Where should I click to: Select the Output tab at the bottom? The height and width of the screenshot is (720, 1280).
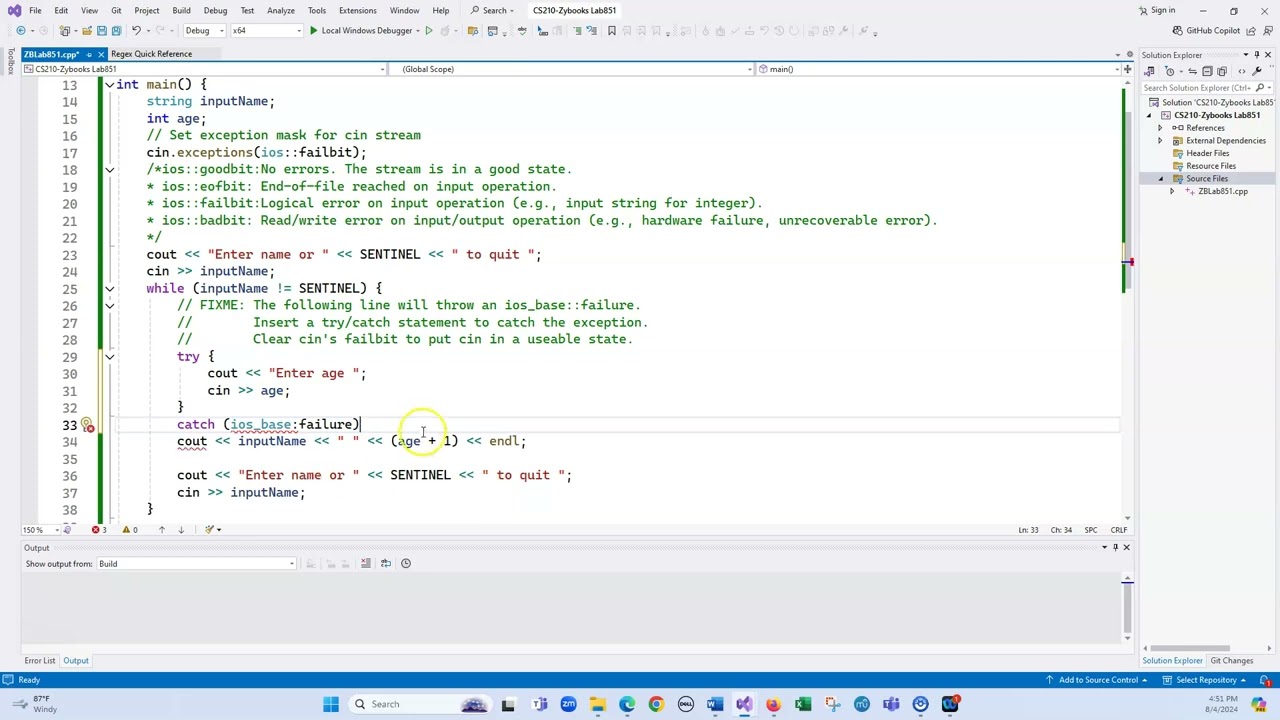tap(76, 661)
